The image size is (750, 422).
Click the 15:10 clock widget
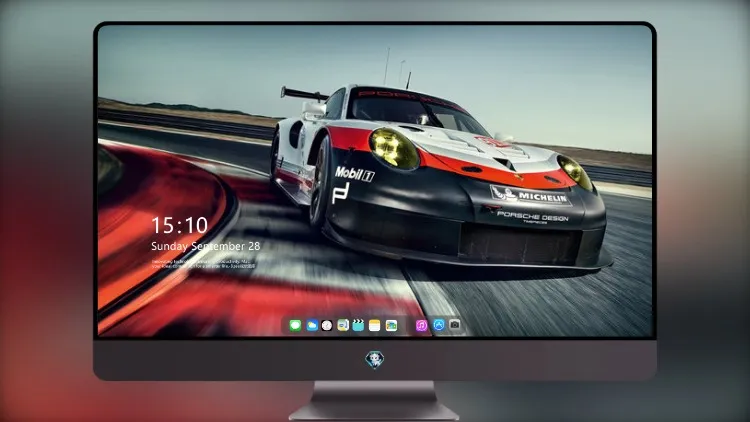point(180,225)
